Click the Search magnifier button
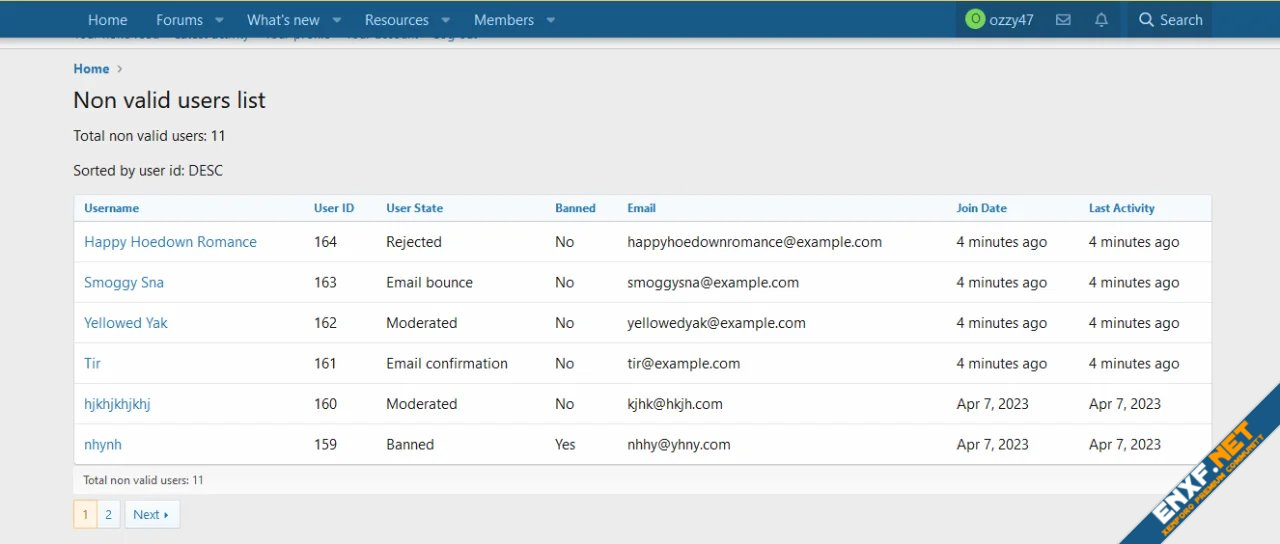 point(1170,20)
